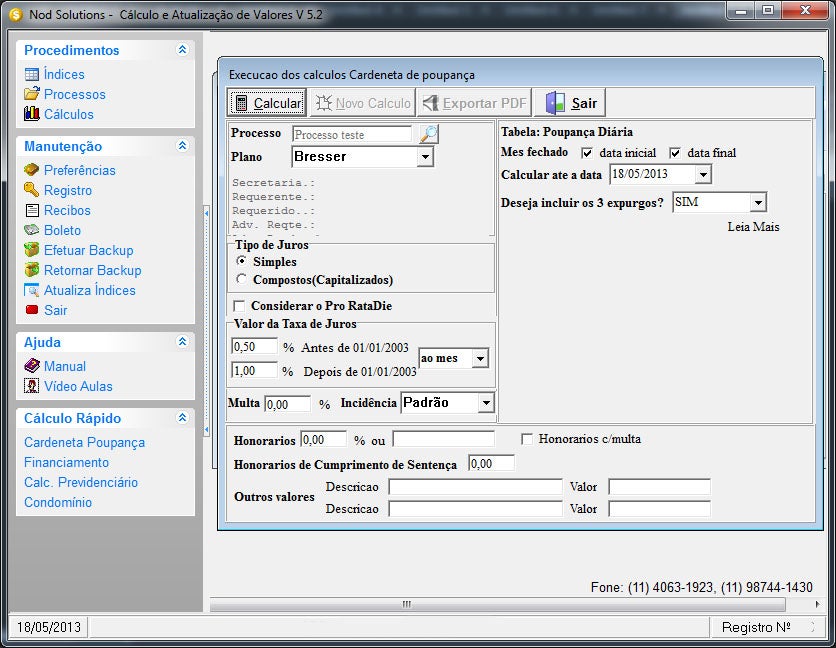Click the status bar date 18/05/2013
Image resolution: width=836 pixels, height=648 pixels.
point(49,627)
